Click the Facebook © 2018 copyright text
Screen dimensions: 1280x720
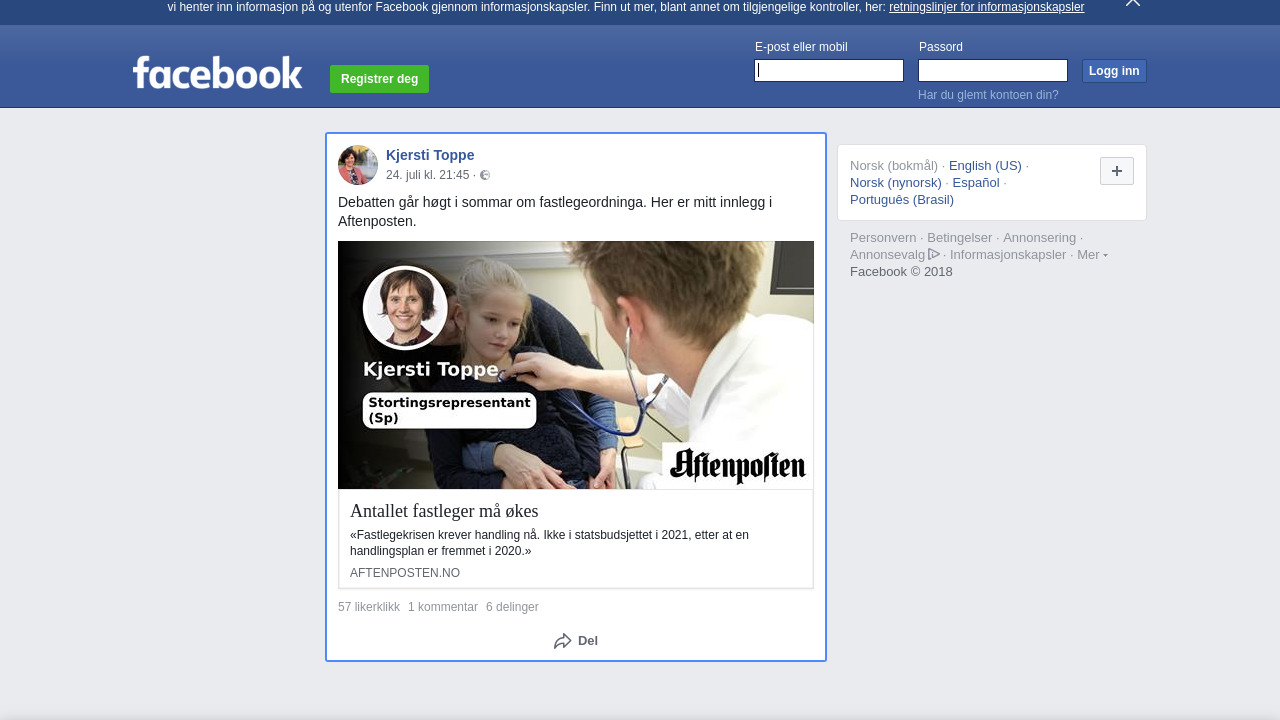click(x=901, y=272)
